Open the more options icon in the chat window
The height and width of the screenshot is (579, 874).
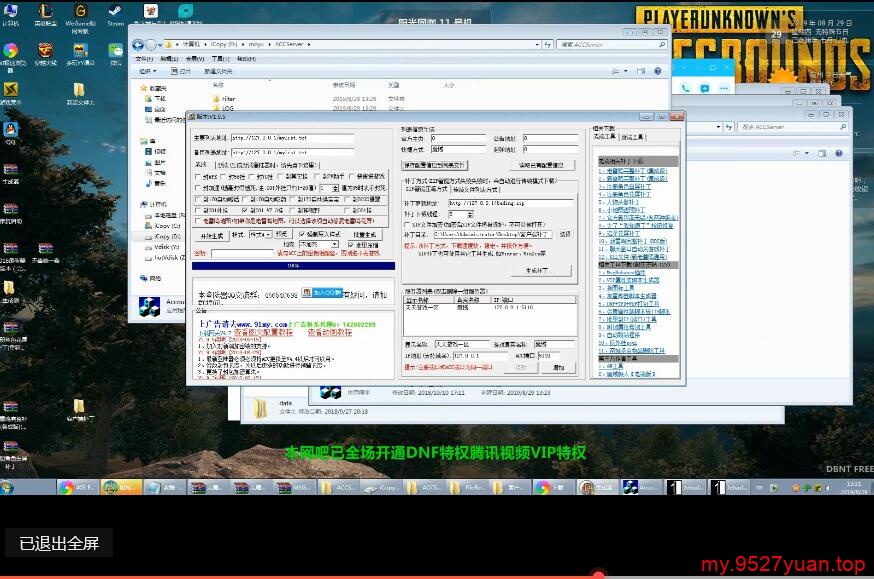[724, 87]
